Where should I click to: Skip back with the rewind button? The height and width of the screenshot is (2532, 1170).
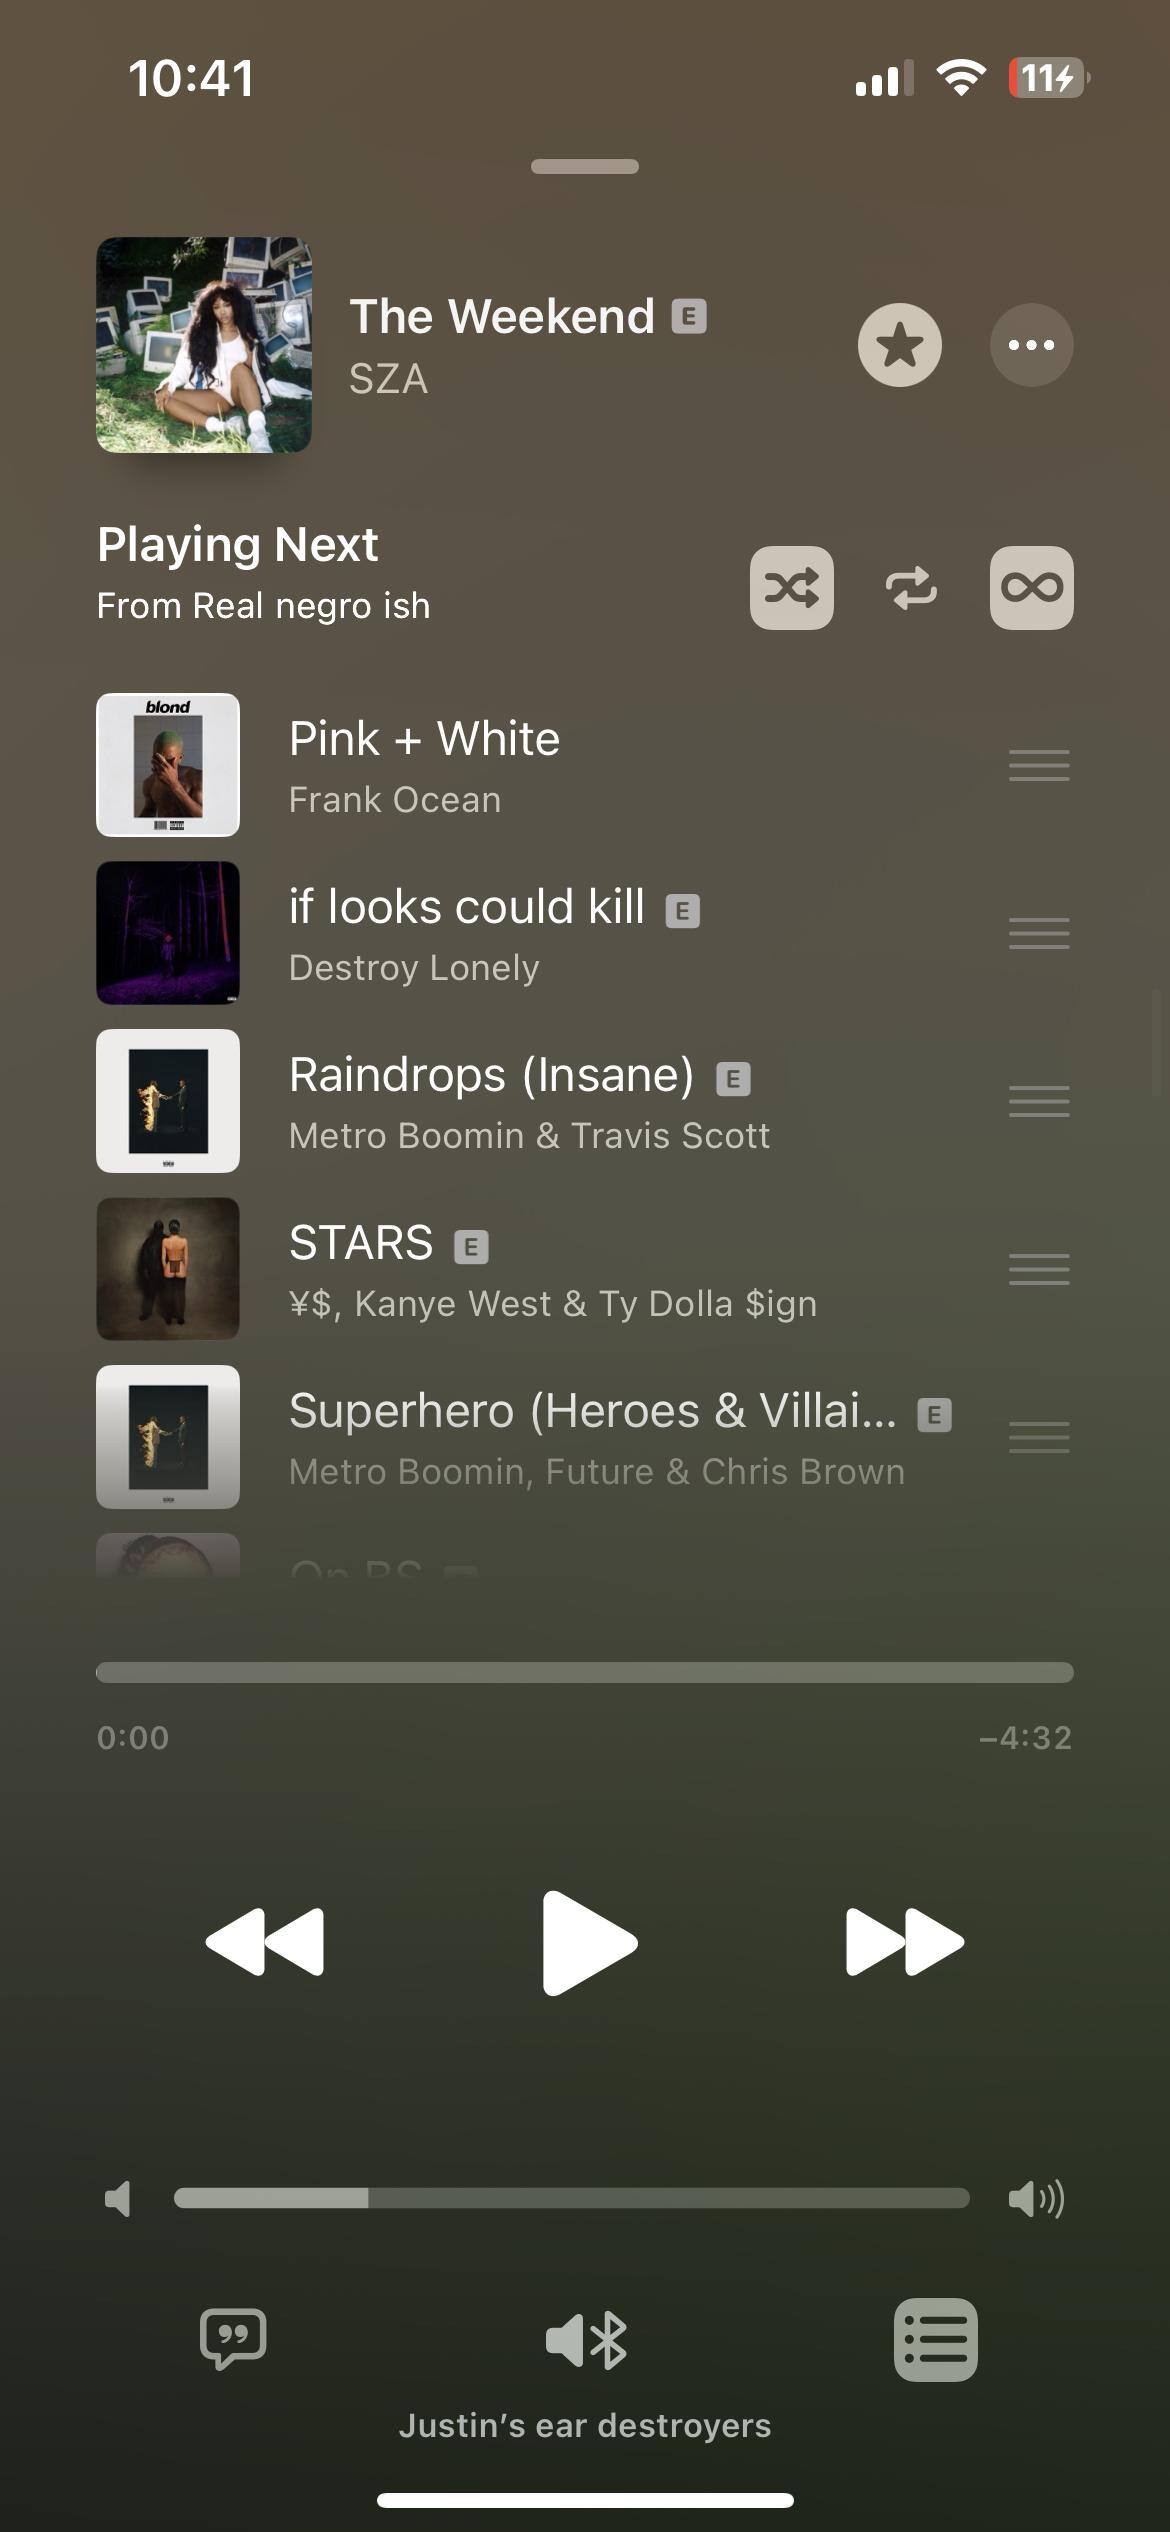[264, 1941]
